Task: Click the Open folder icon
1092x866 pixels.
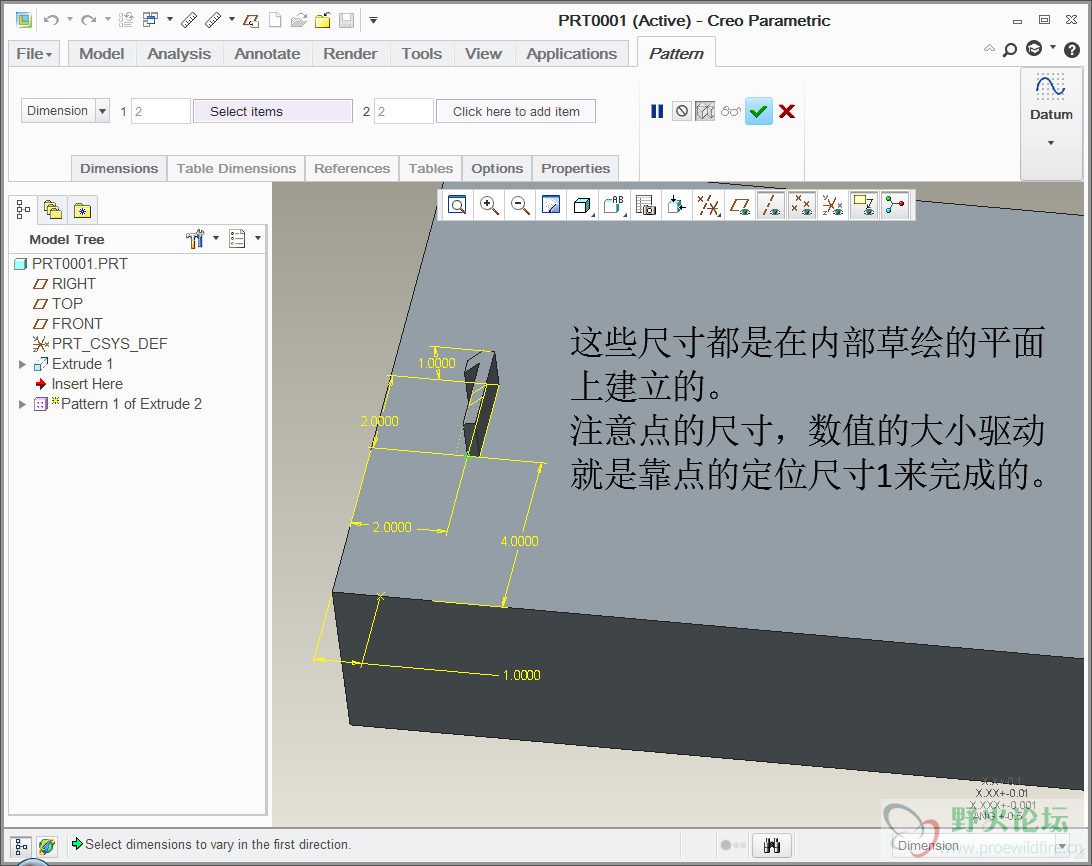Action: coord(299,20)
